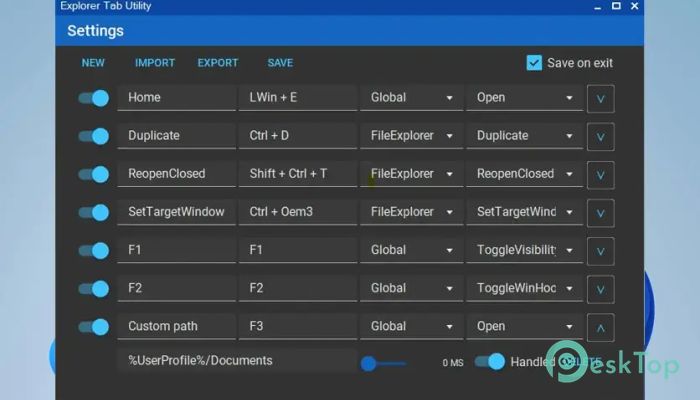Click the F2 hotkey field
The image size is (700, 400).
298,288
